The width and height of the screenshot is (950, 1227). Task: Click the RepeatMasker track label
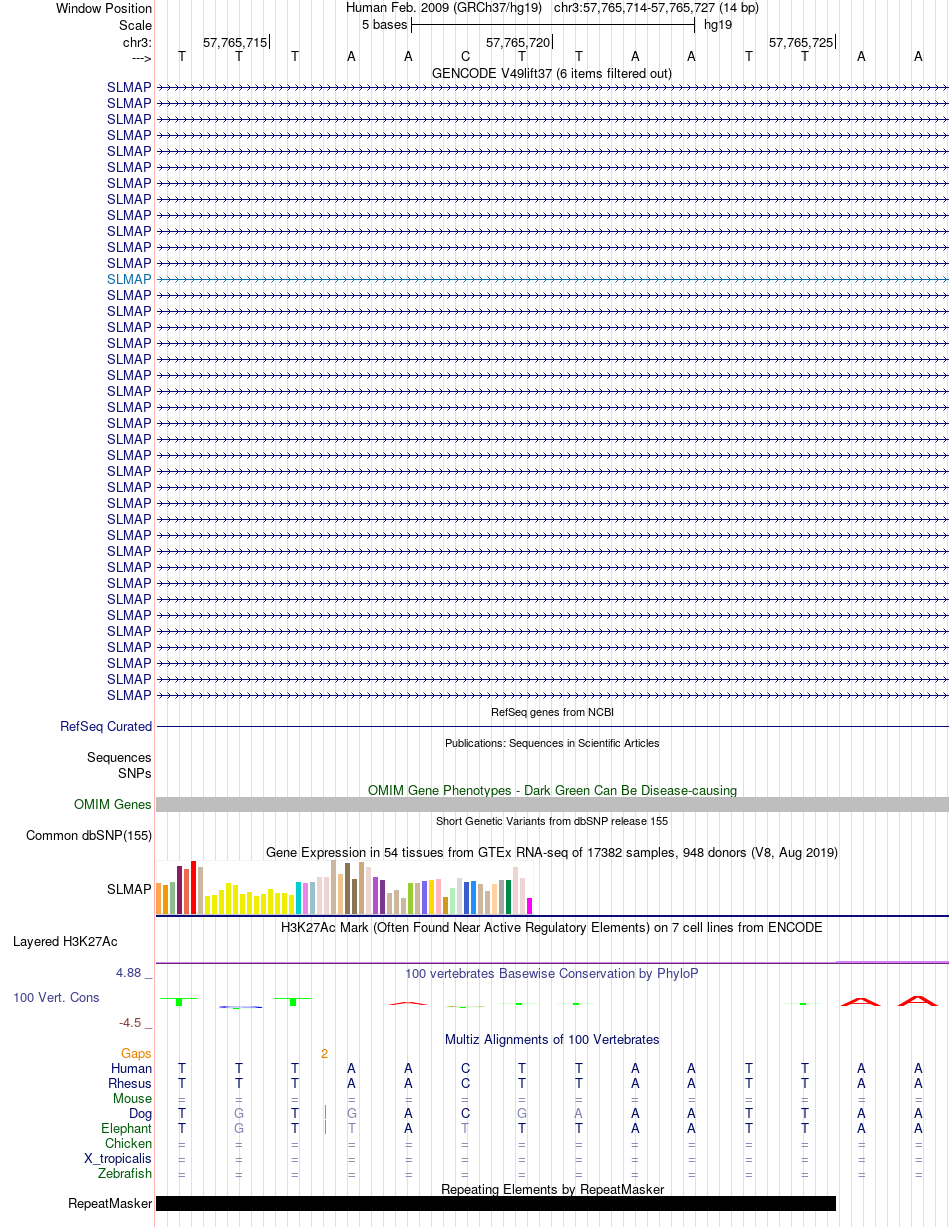(110, 1203)
